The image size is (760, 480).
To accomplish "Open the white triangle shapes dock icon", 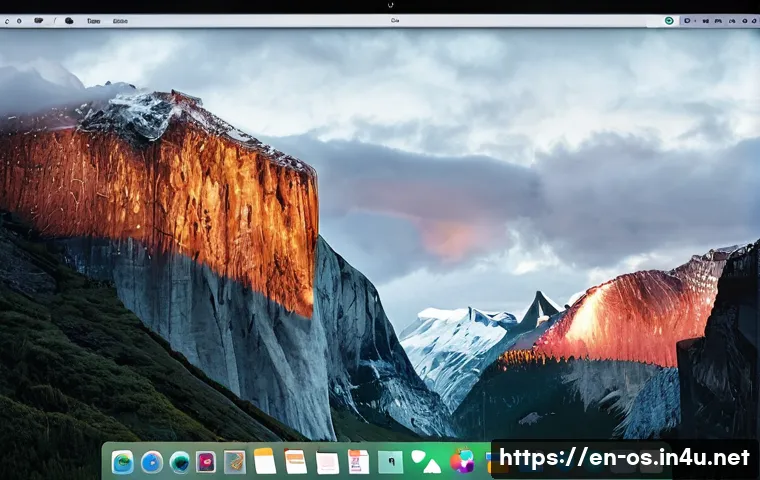I will [426, 461].
